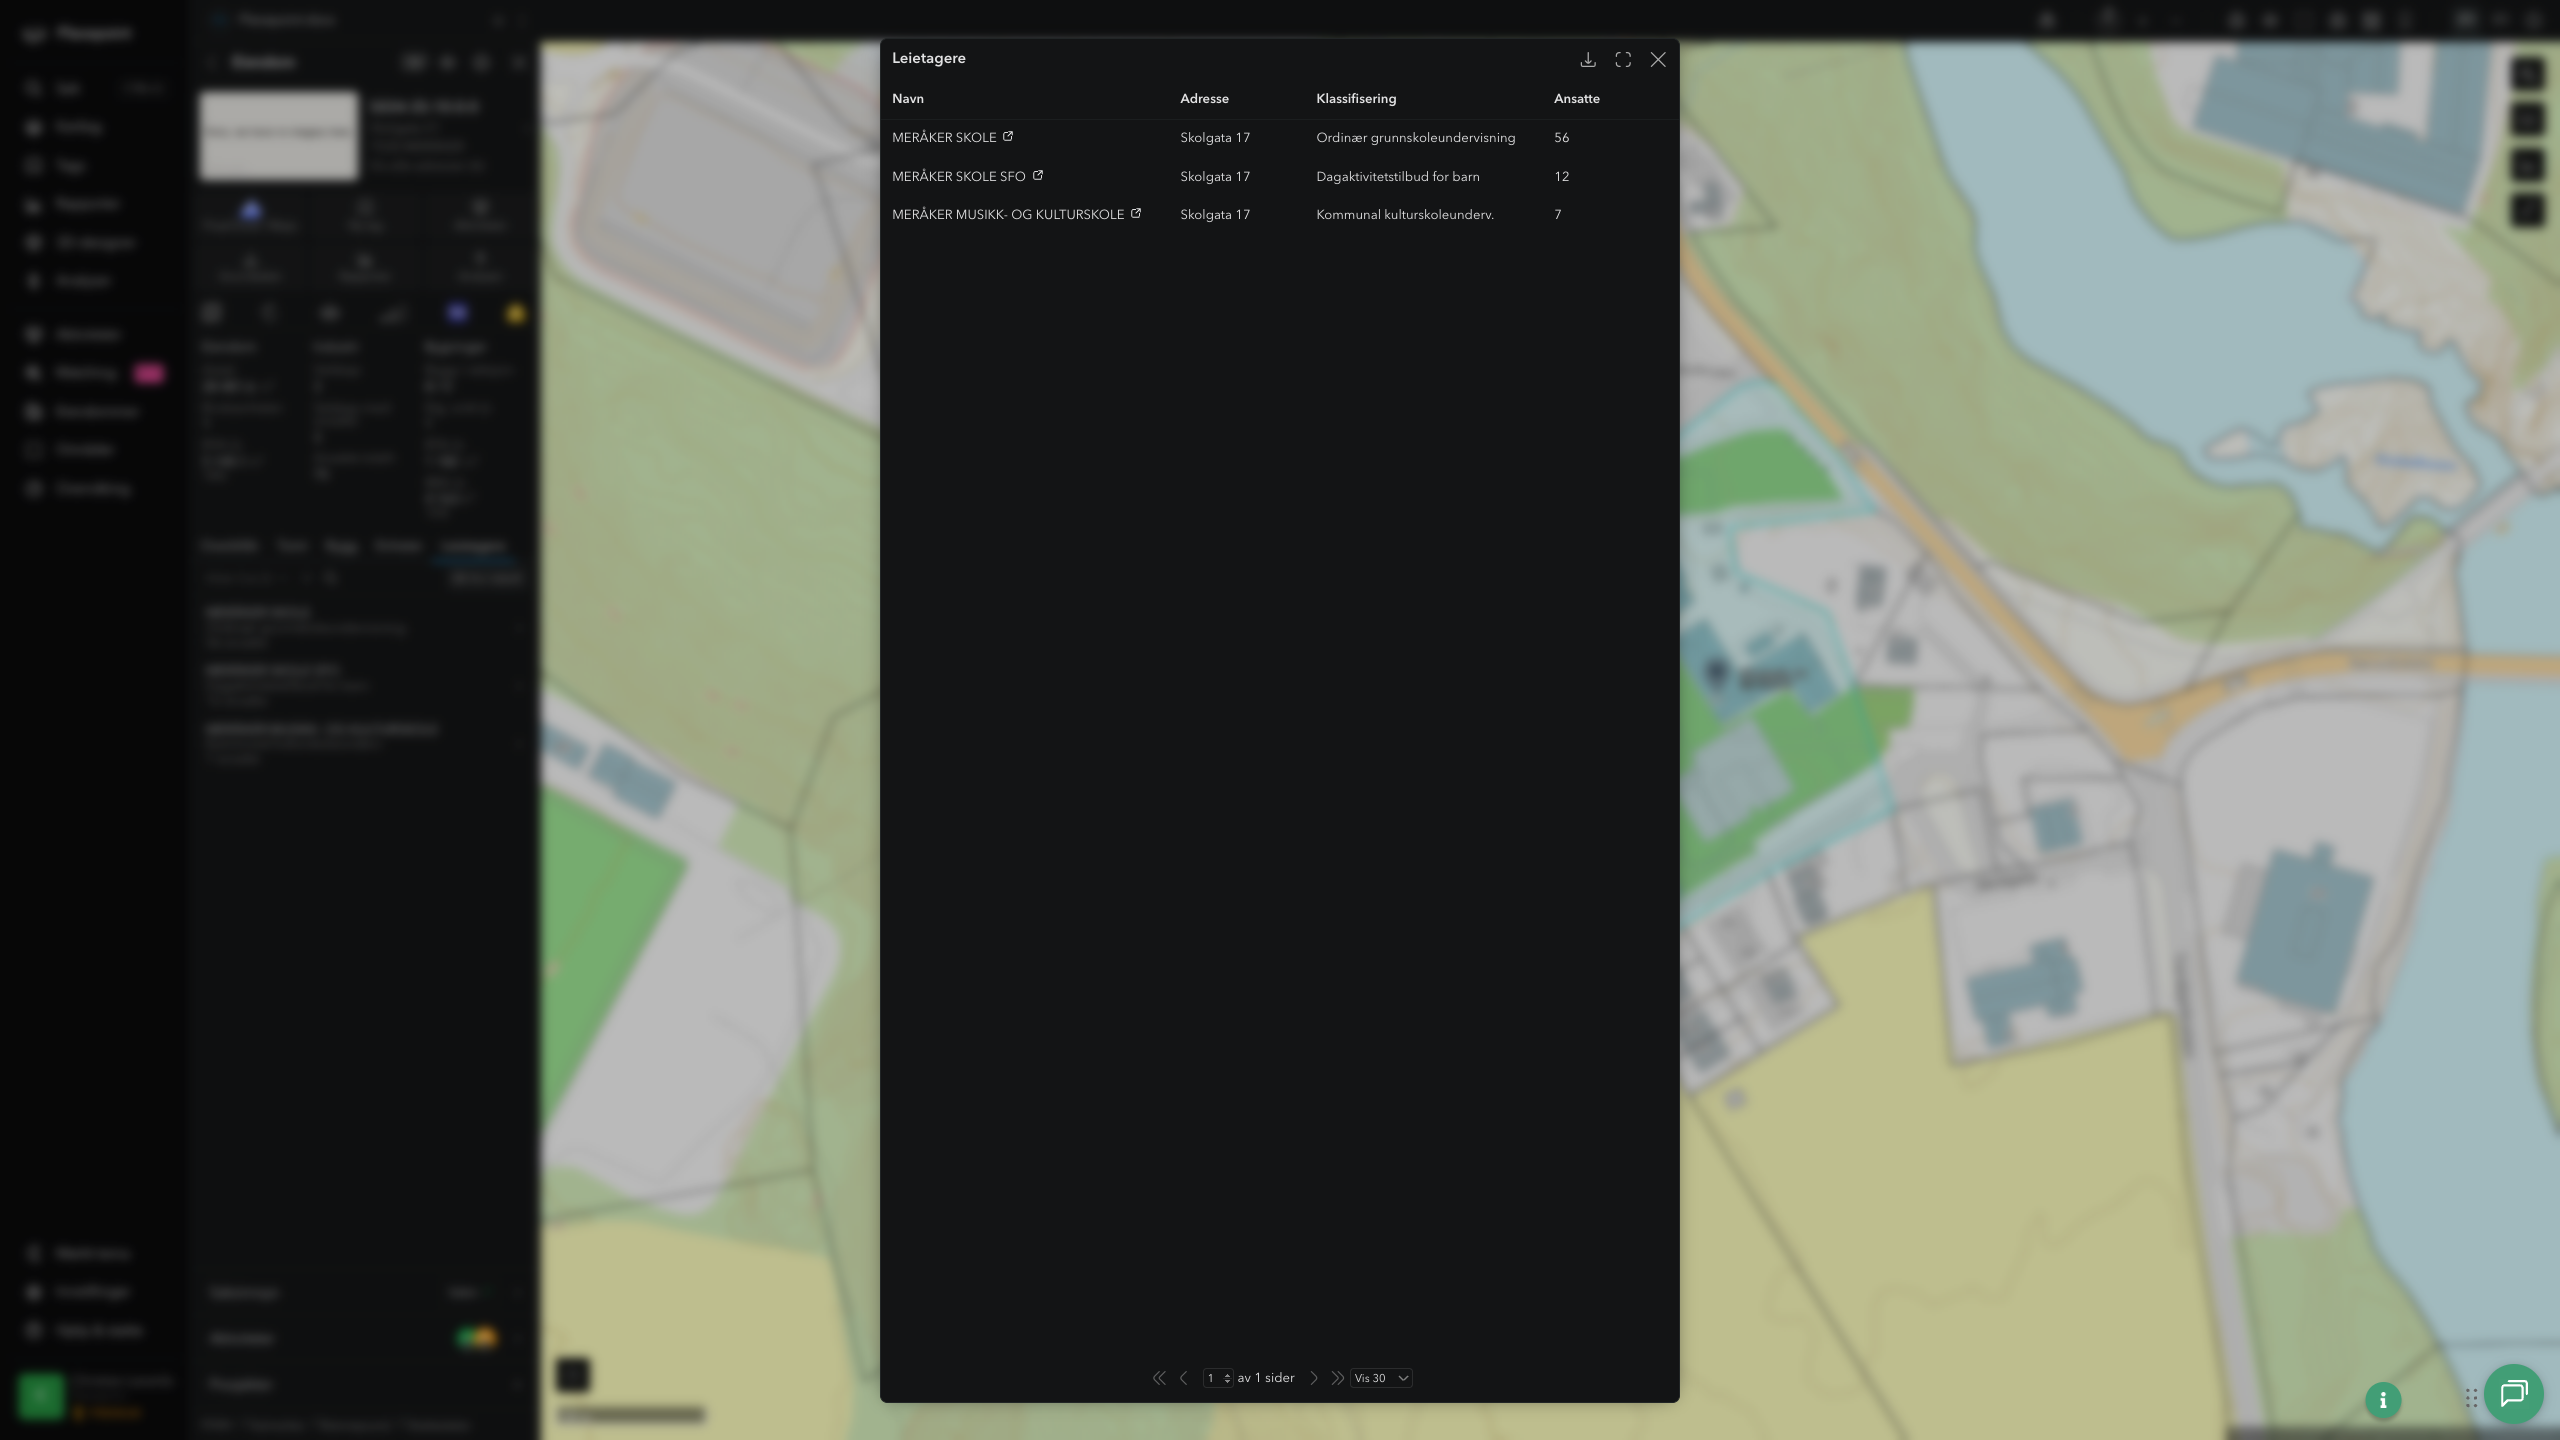The height and width of the screenshot is (1440, 2560).
Task: Open the green info button
Action: click(2383, 1400)
